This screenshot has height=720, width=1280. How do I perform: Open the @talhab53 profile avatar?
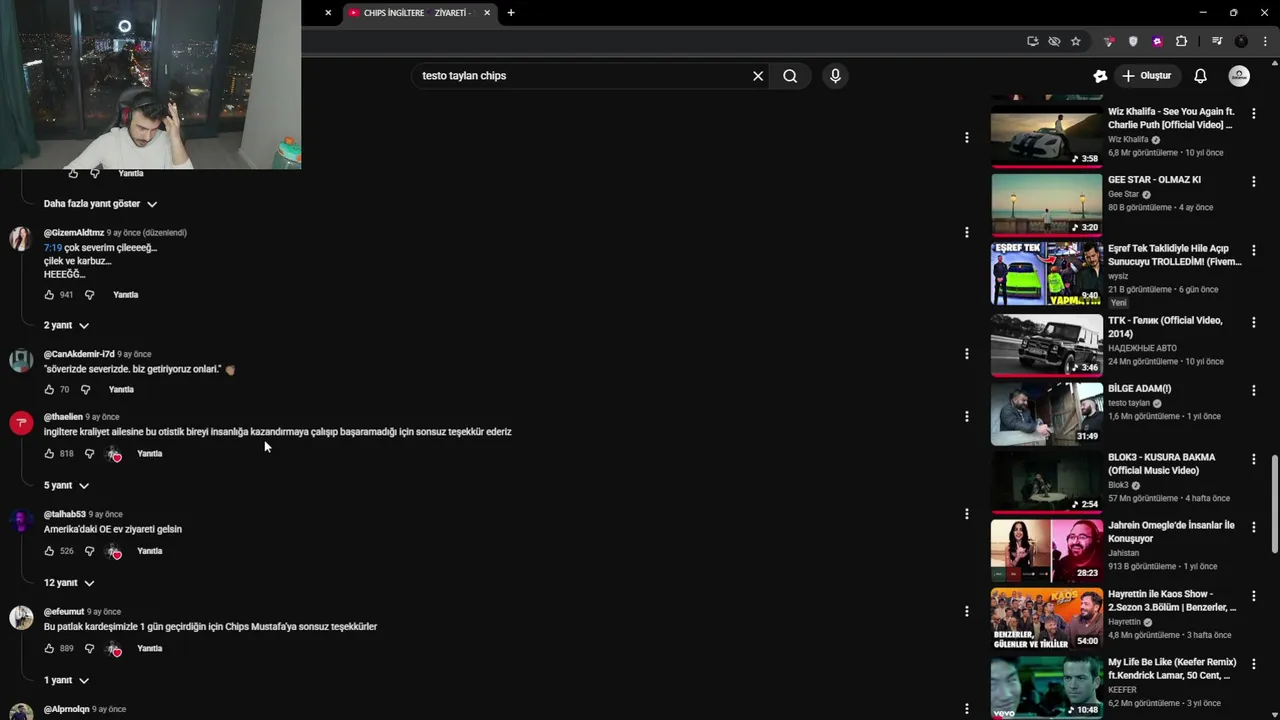click(21, 522)
